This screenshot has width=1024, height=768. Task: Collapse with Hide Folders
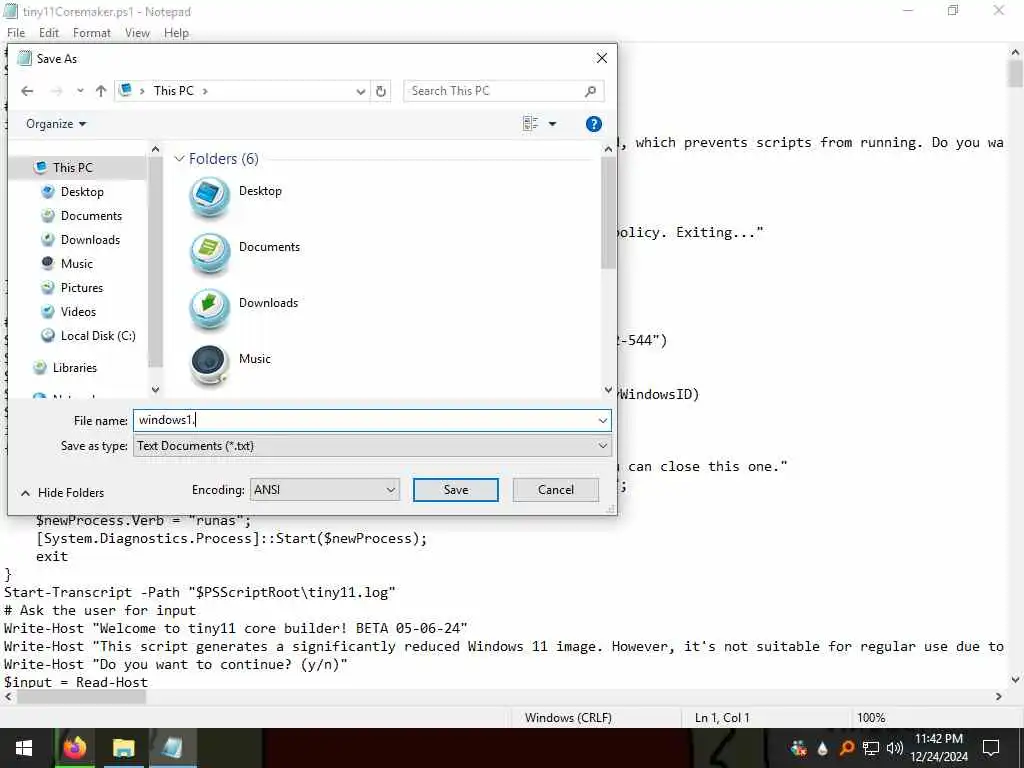[63, 493]
